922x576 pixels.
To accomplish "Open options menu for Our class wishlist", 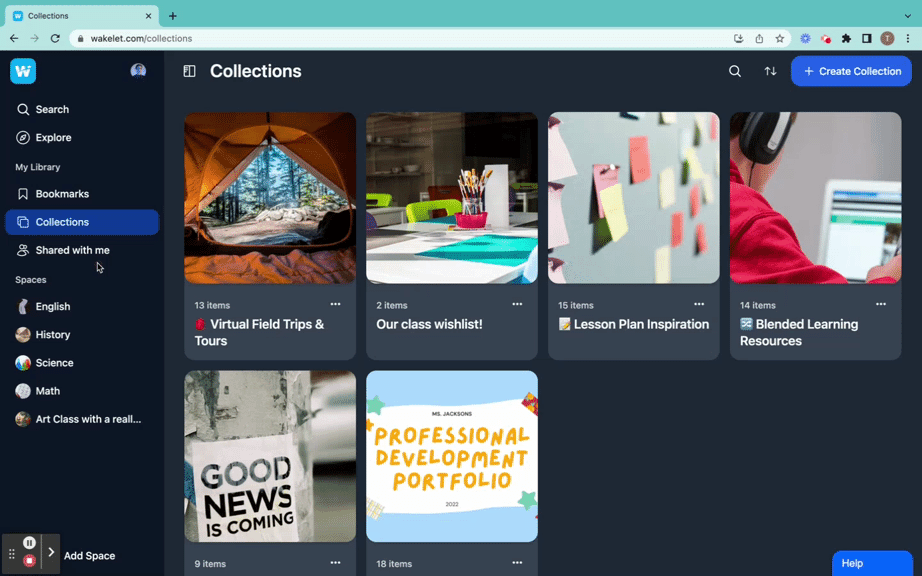I will (x=517, y=304).
